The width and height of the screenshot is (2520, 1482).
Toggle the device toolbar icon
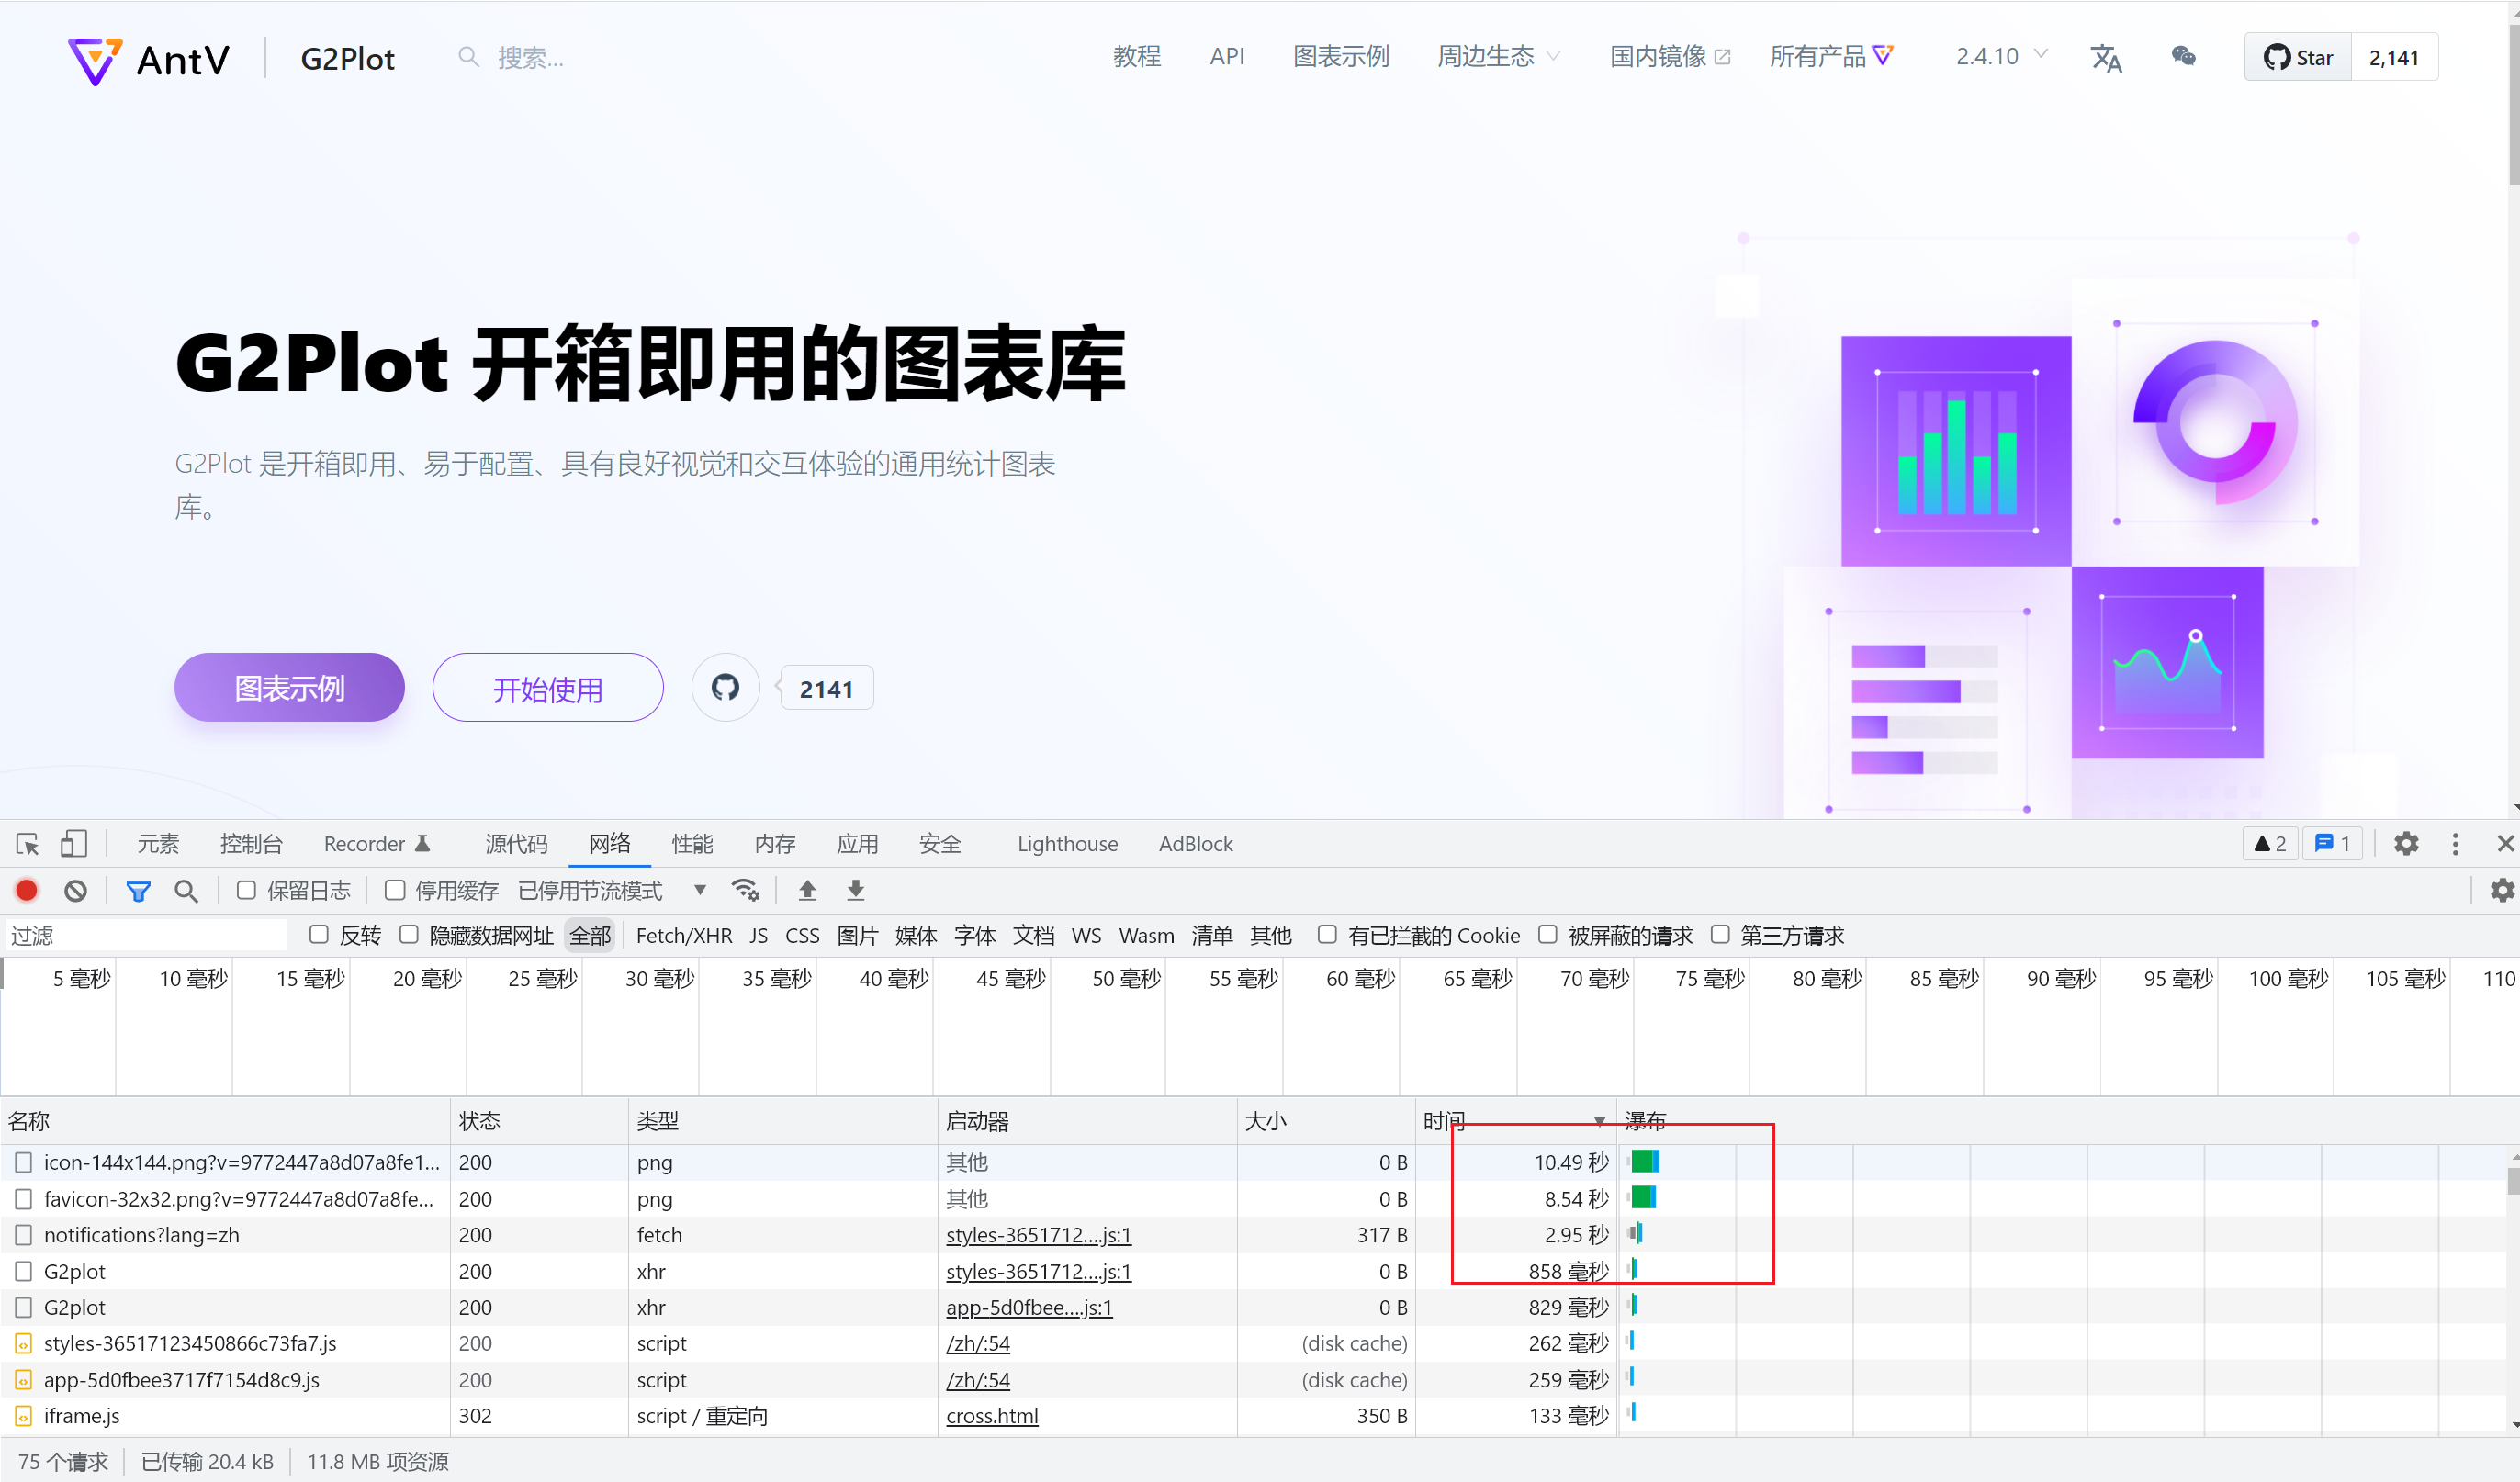[x=73, y=844]
